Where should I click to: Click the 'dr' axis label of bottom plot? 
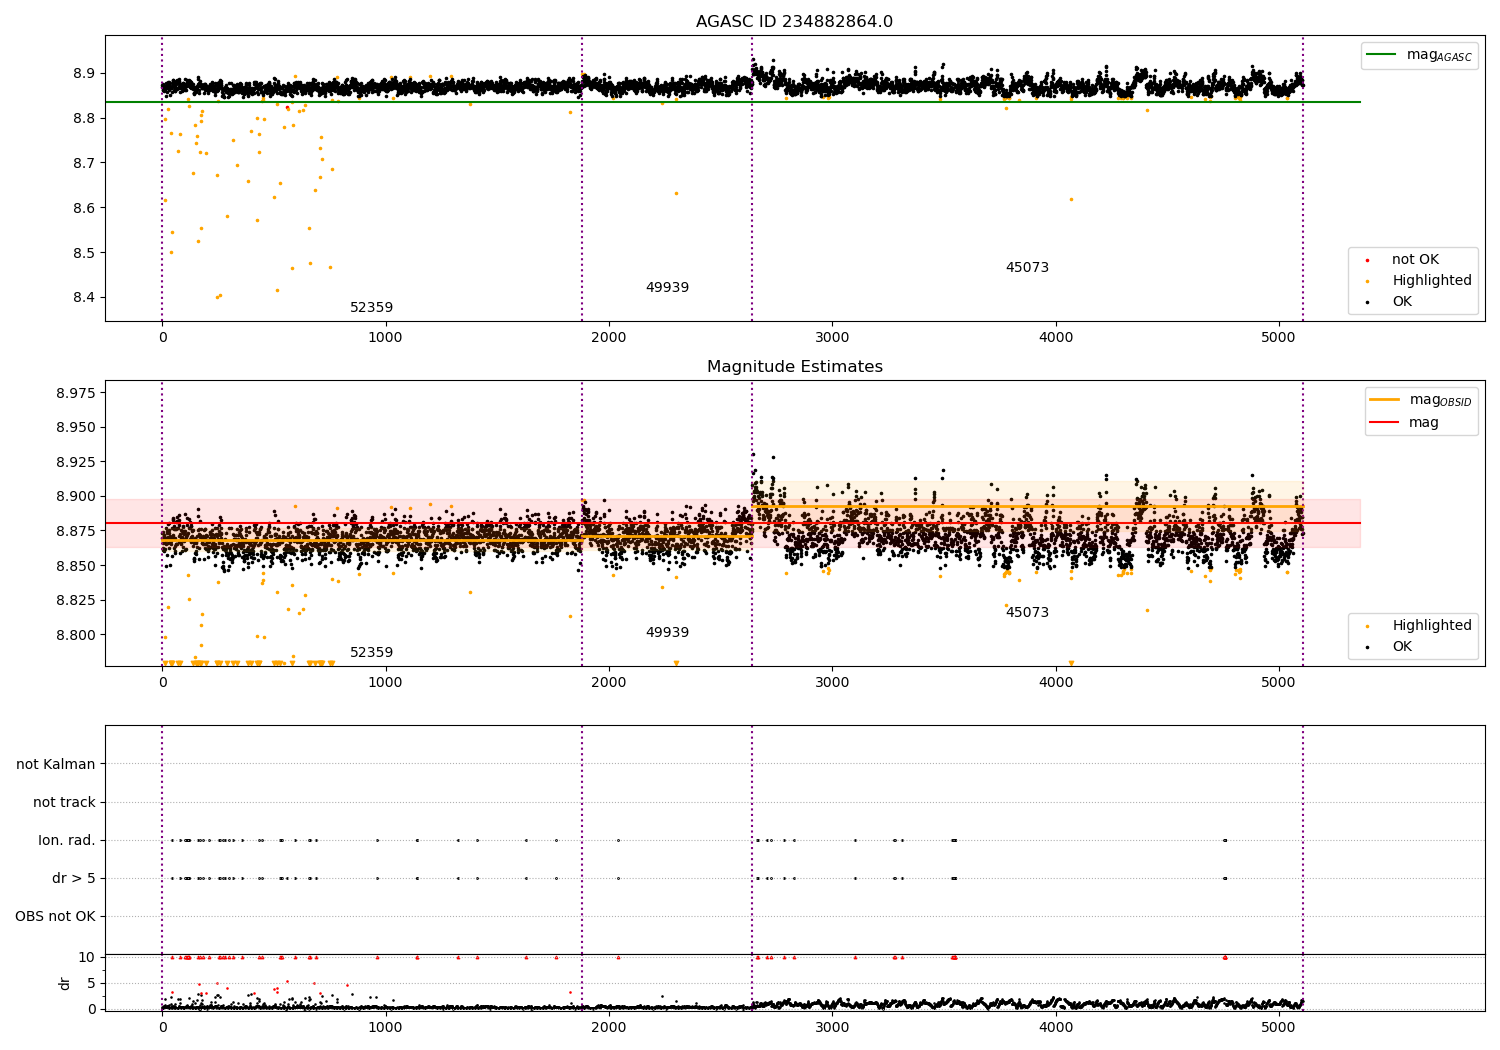tap(66, 983)
